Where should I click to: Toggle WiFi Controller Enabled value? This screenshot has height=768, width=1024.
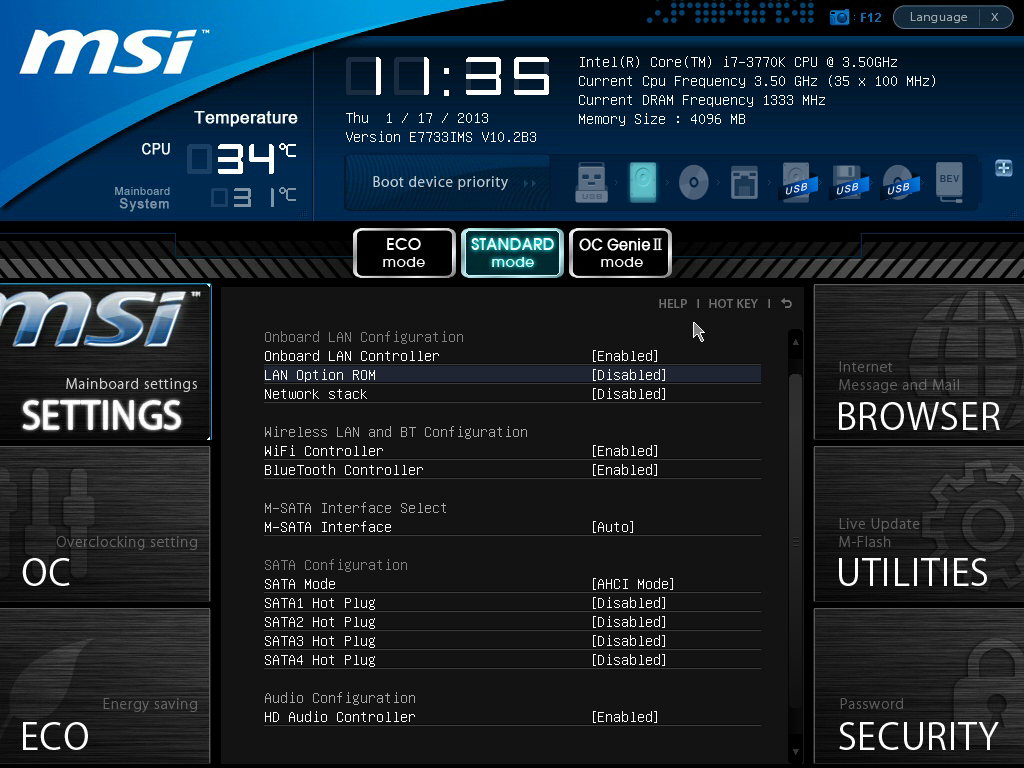click(x=625, y=451)
